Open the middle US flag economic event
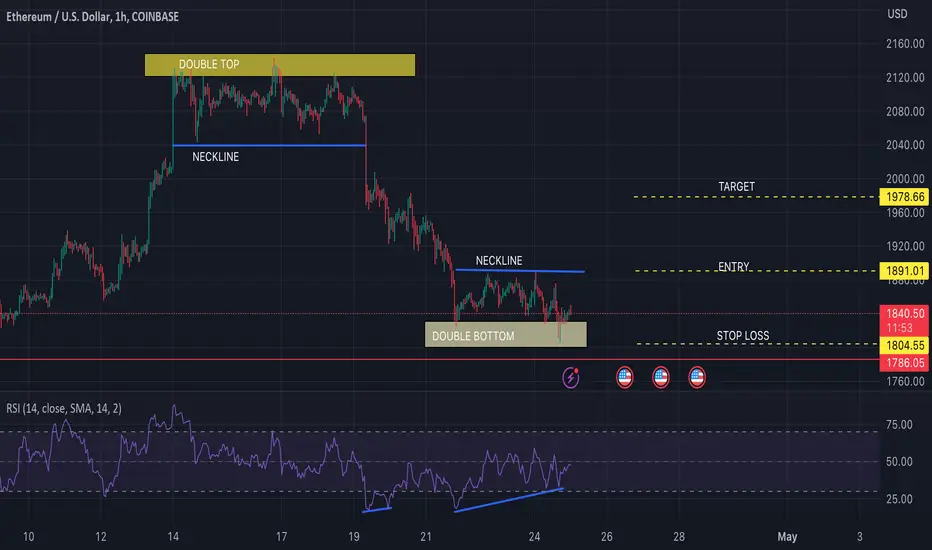The height and width of the screenshot is (550, 932). pos(660,377)
